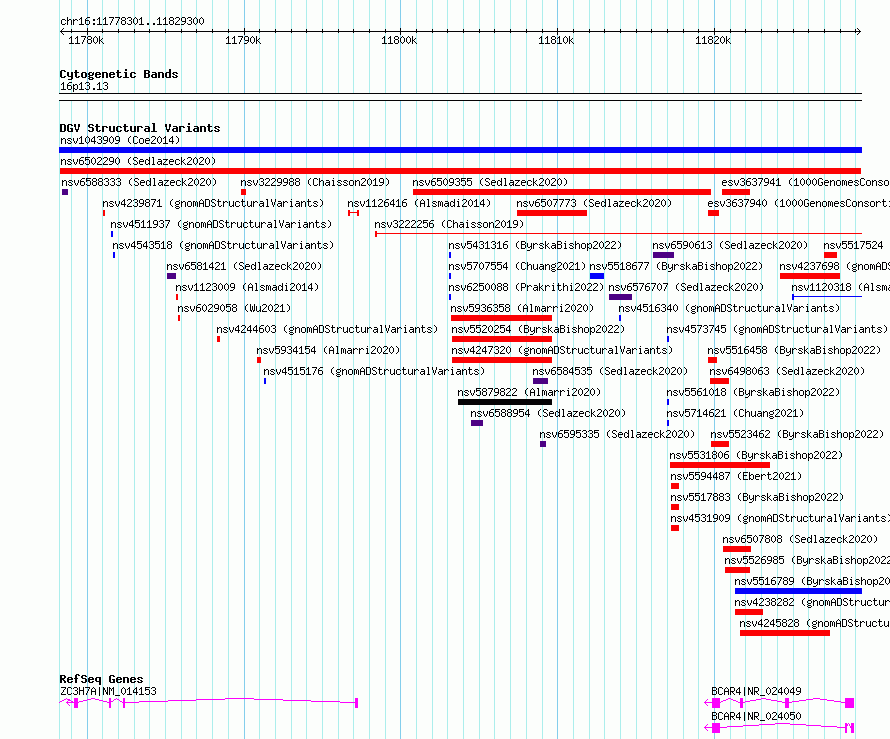
Task: Open esv3637940 variant label
Action: [x=799, y=203]
